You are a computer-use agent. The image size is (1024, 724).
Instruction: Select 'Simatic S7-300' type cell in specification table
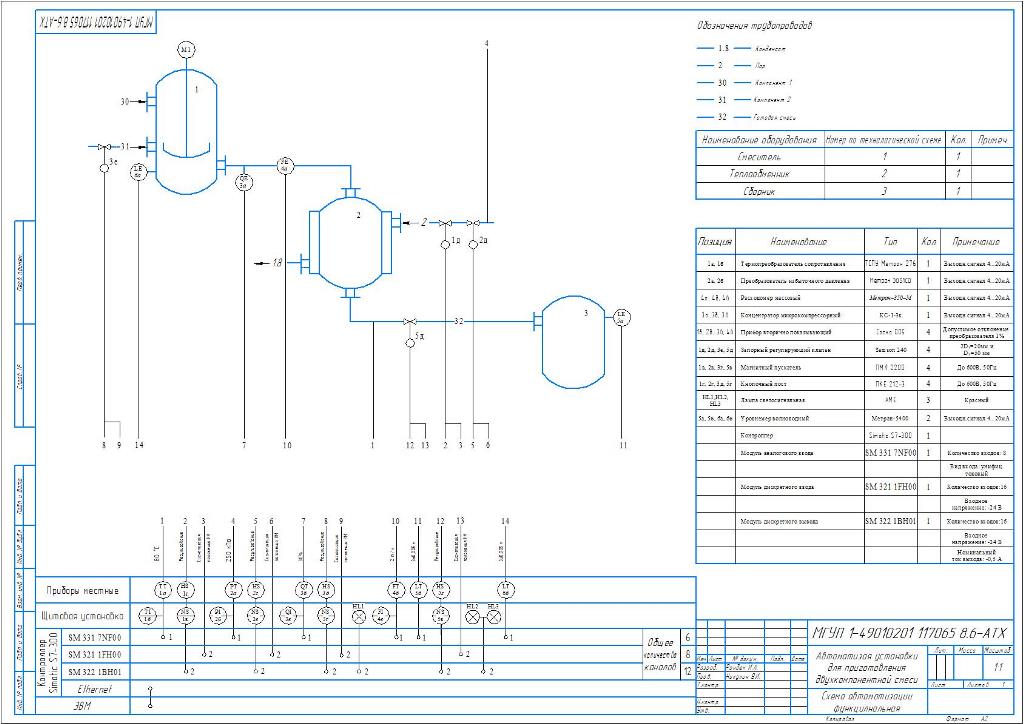coord(891,435)
